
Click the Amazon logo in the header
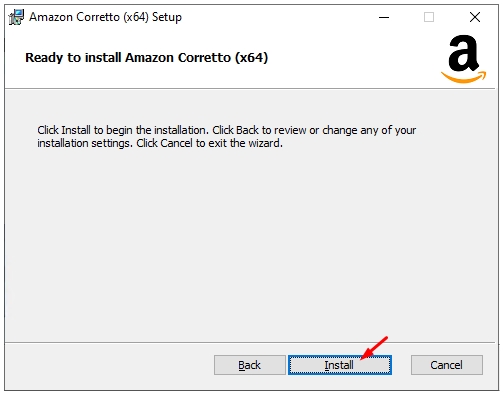464,59
